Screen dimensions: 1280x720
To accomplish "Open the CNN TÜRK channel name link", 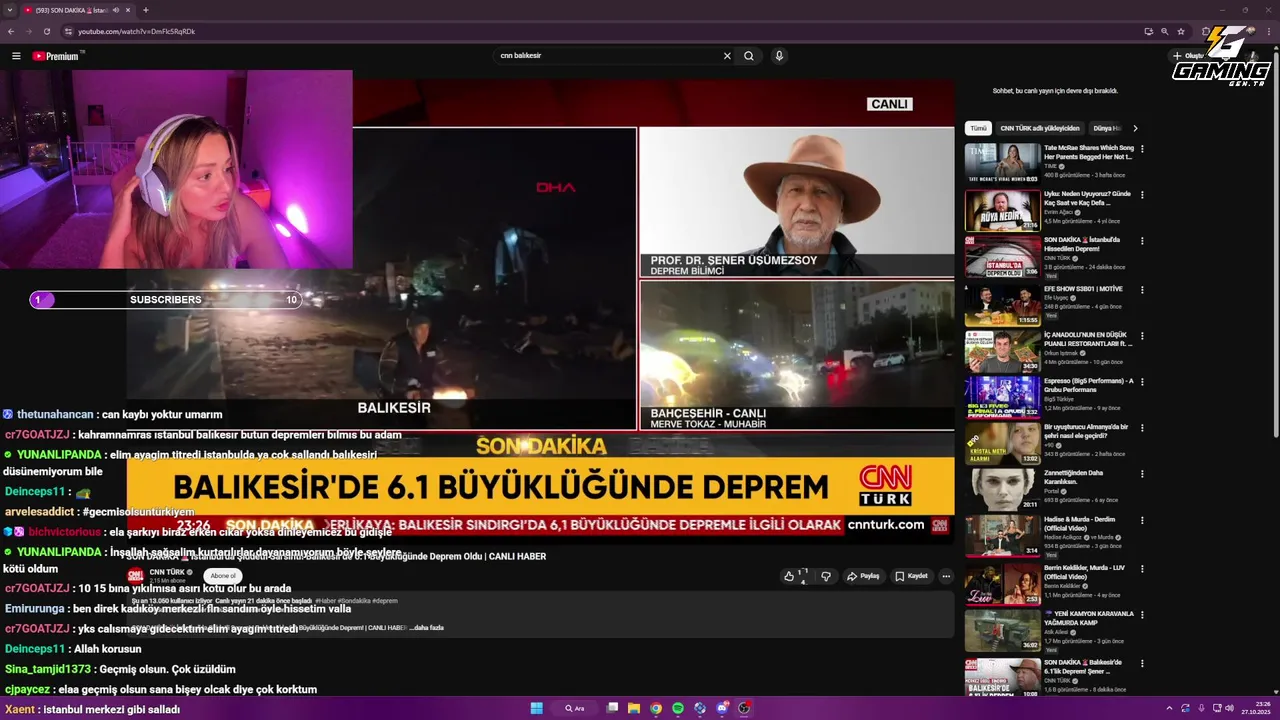I will pos(167,572).
